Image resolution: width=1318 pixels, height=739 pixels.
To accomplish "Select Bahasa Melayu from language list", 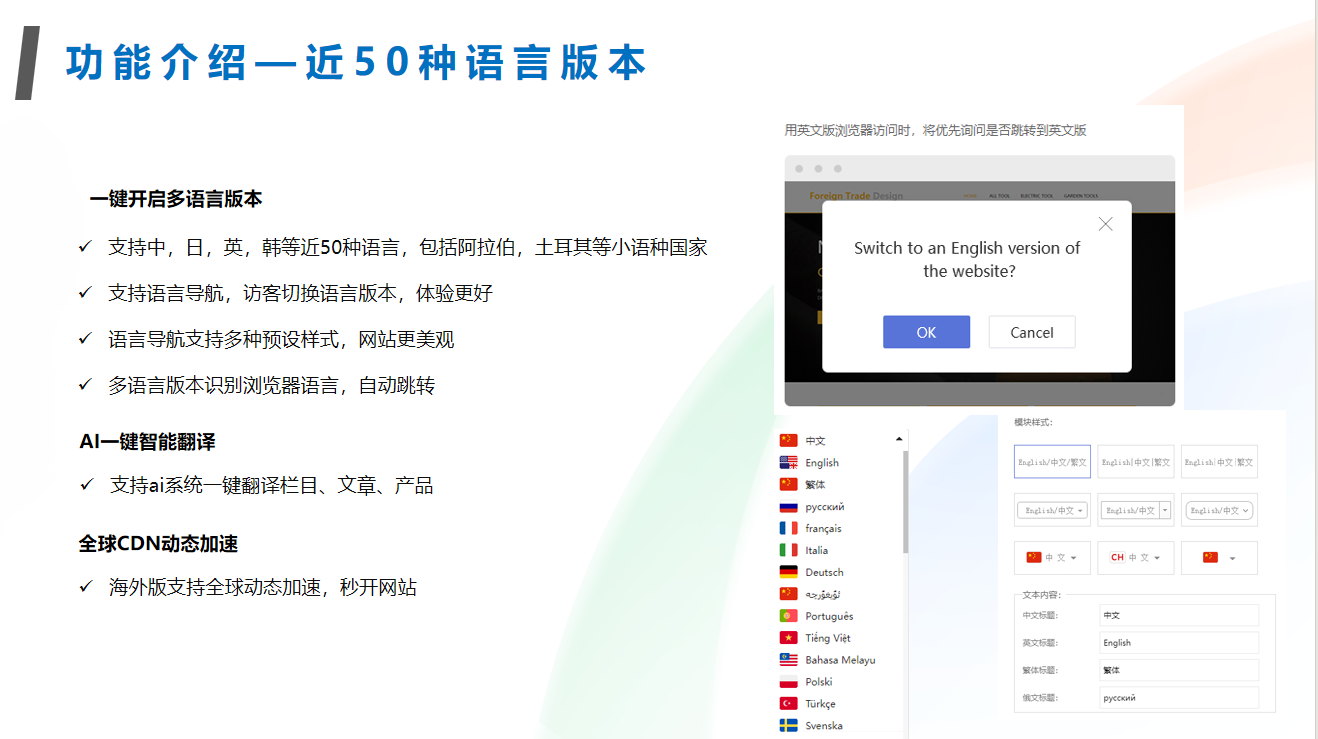I will point(839,660).
